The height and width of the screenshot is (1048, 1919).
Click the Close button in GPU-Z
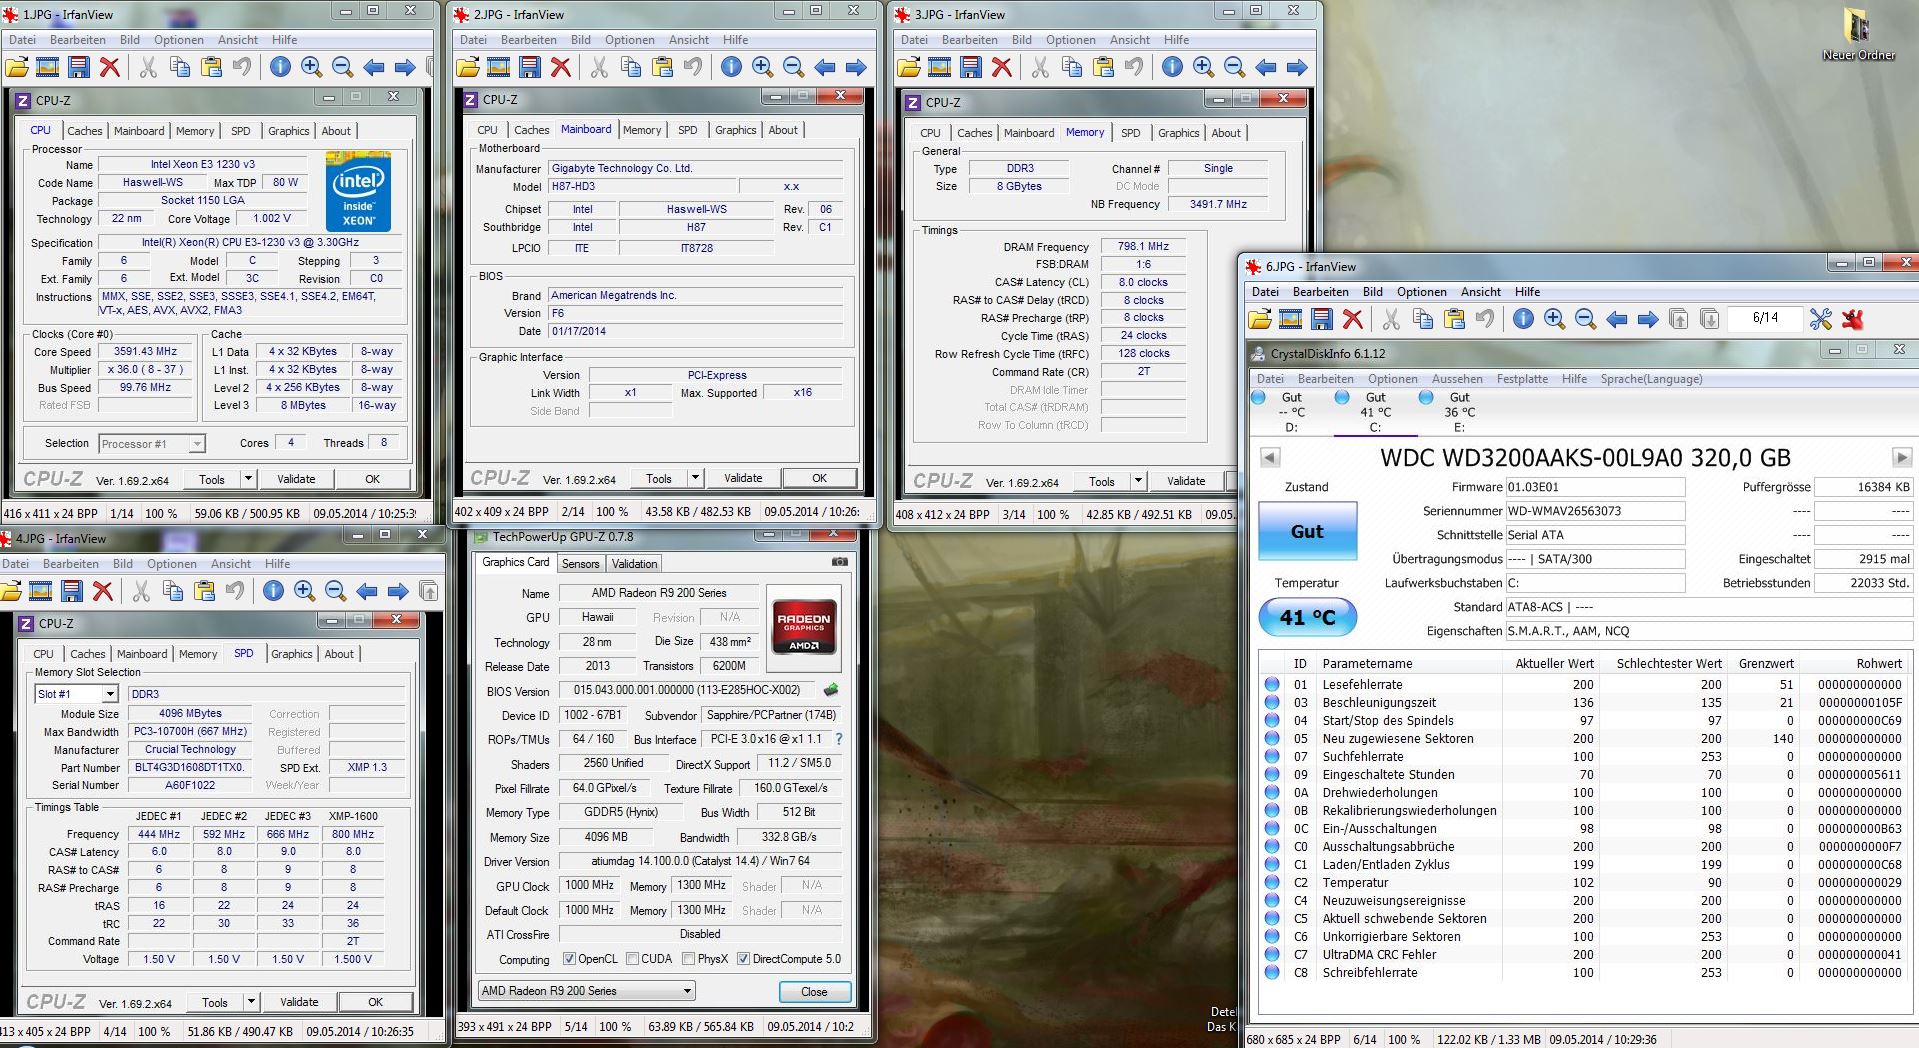[814, 992]
